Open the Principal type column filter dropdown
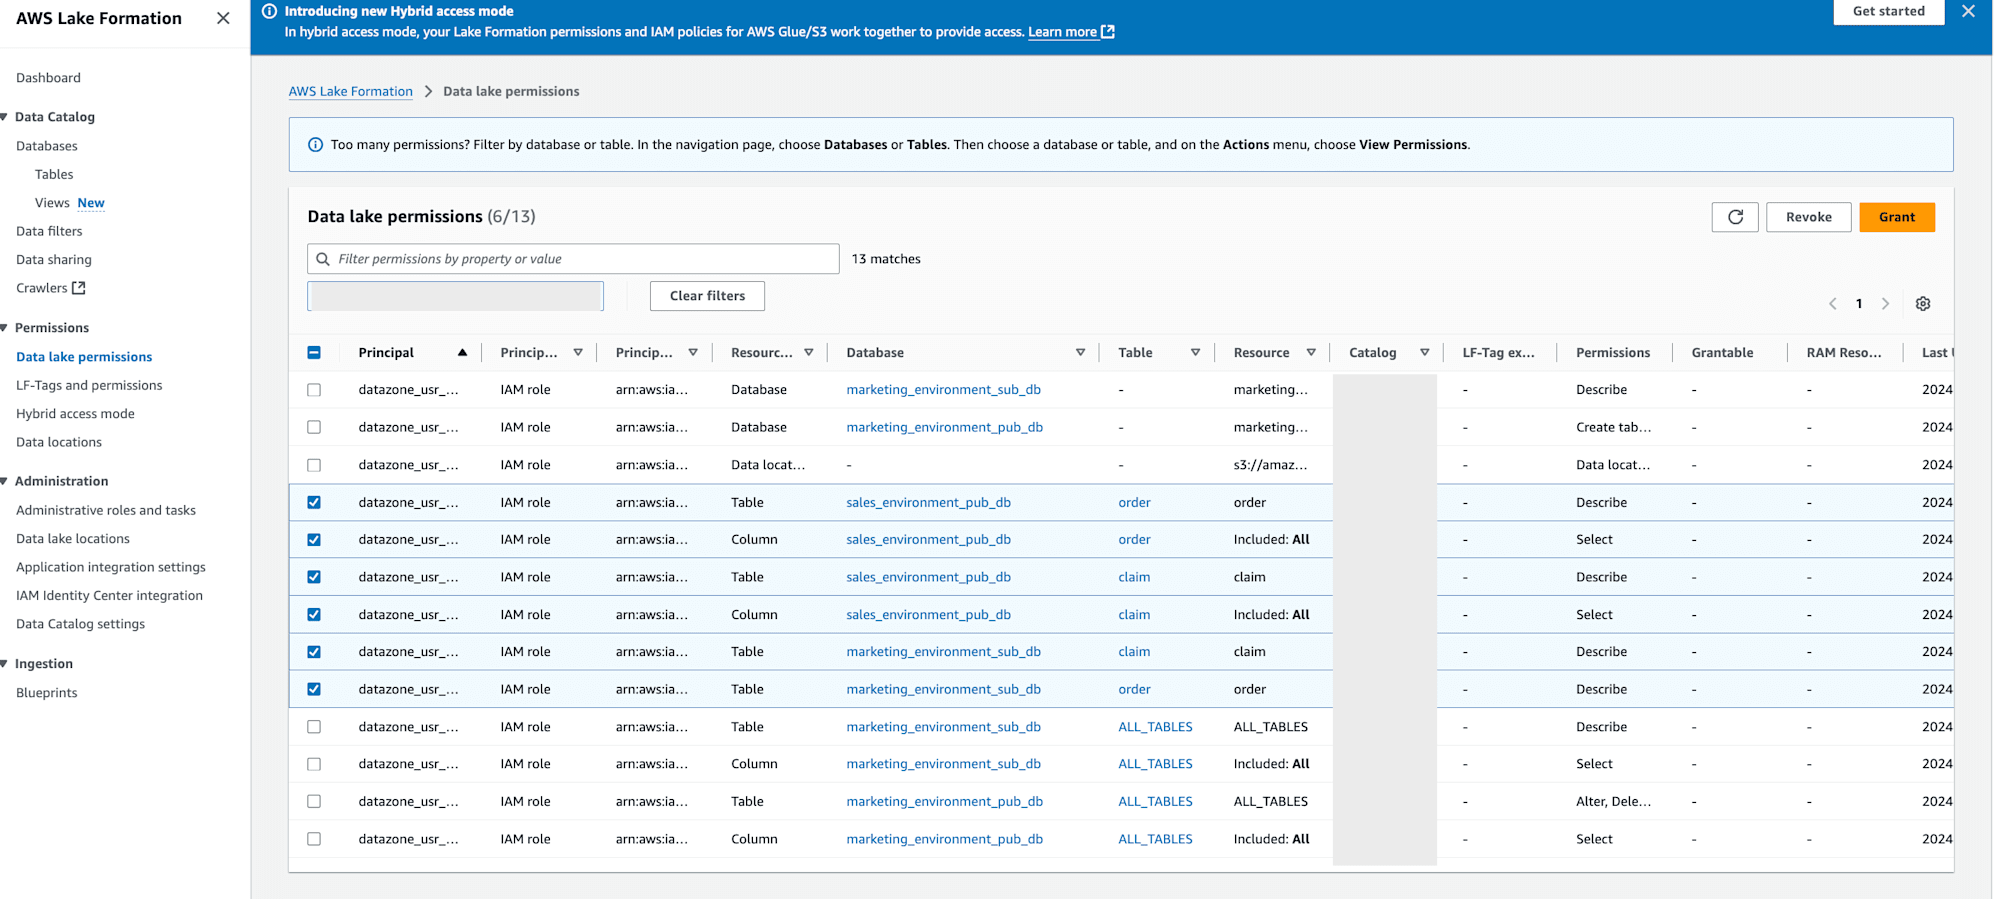Viewport: 2000px width, 899px height. tap(578, 352)
